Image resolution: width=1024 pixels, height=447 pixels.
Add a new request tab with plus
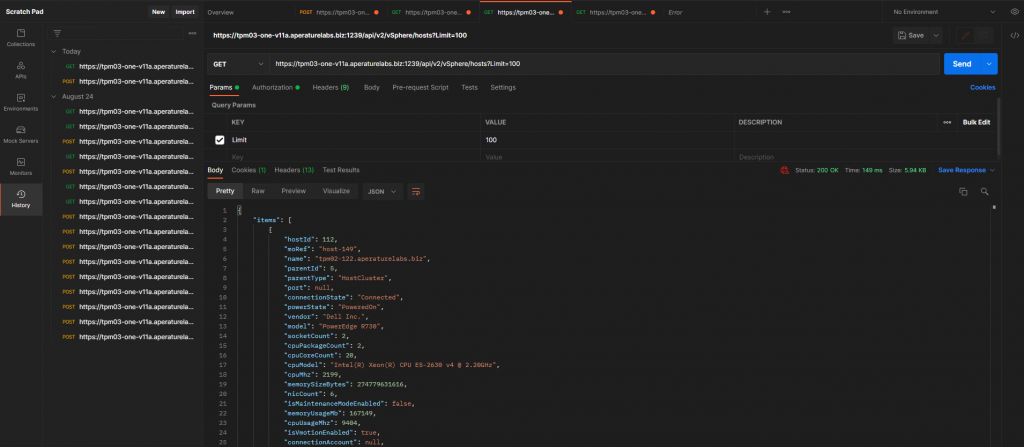(767, 12)
